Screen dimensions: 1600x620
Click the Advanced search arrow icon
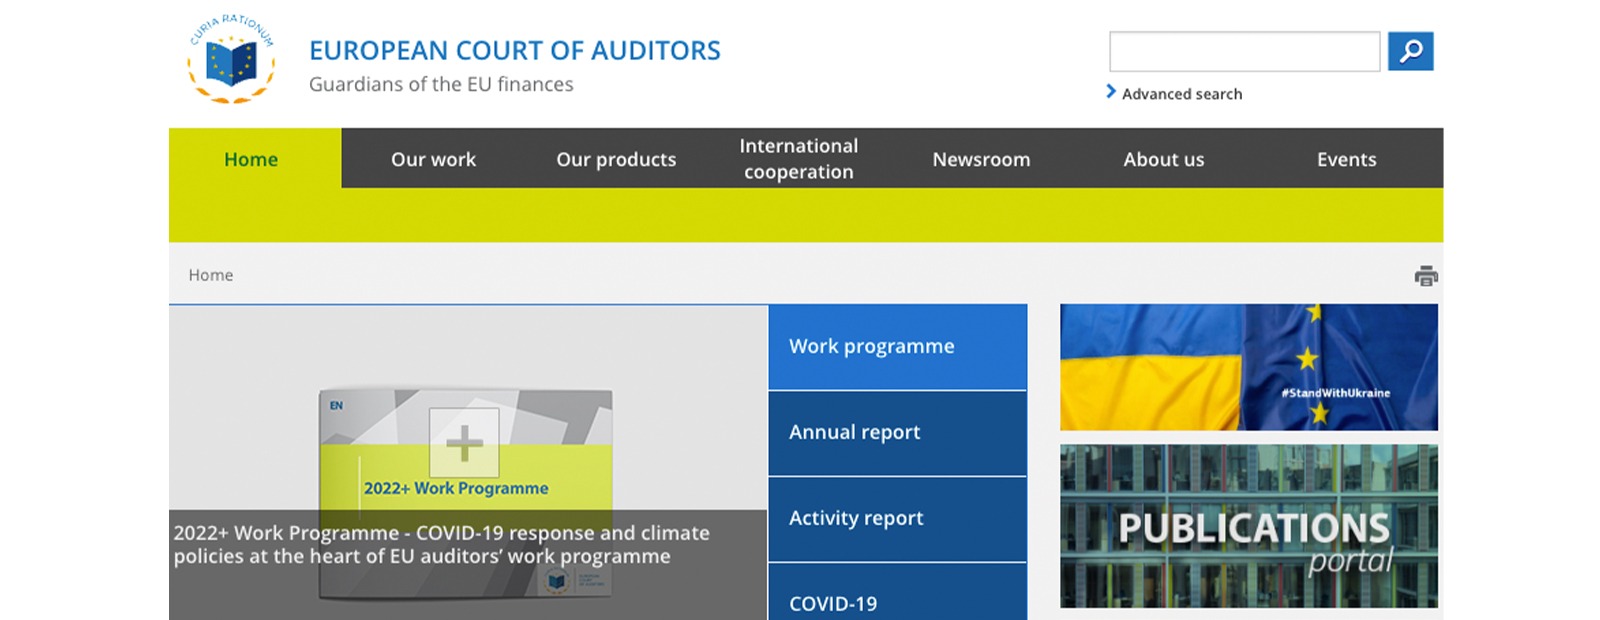click(x=1111, y=92)
